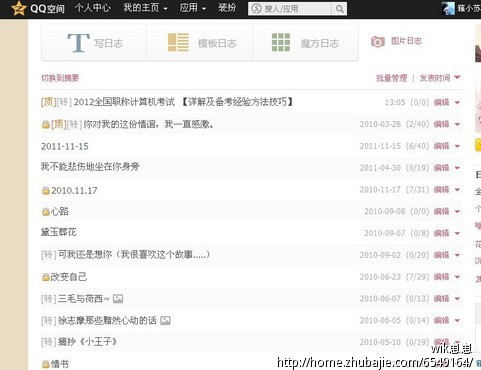Click 批量管理 link
Screen dimensions: 481x370
[x=392, y=78]
